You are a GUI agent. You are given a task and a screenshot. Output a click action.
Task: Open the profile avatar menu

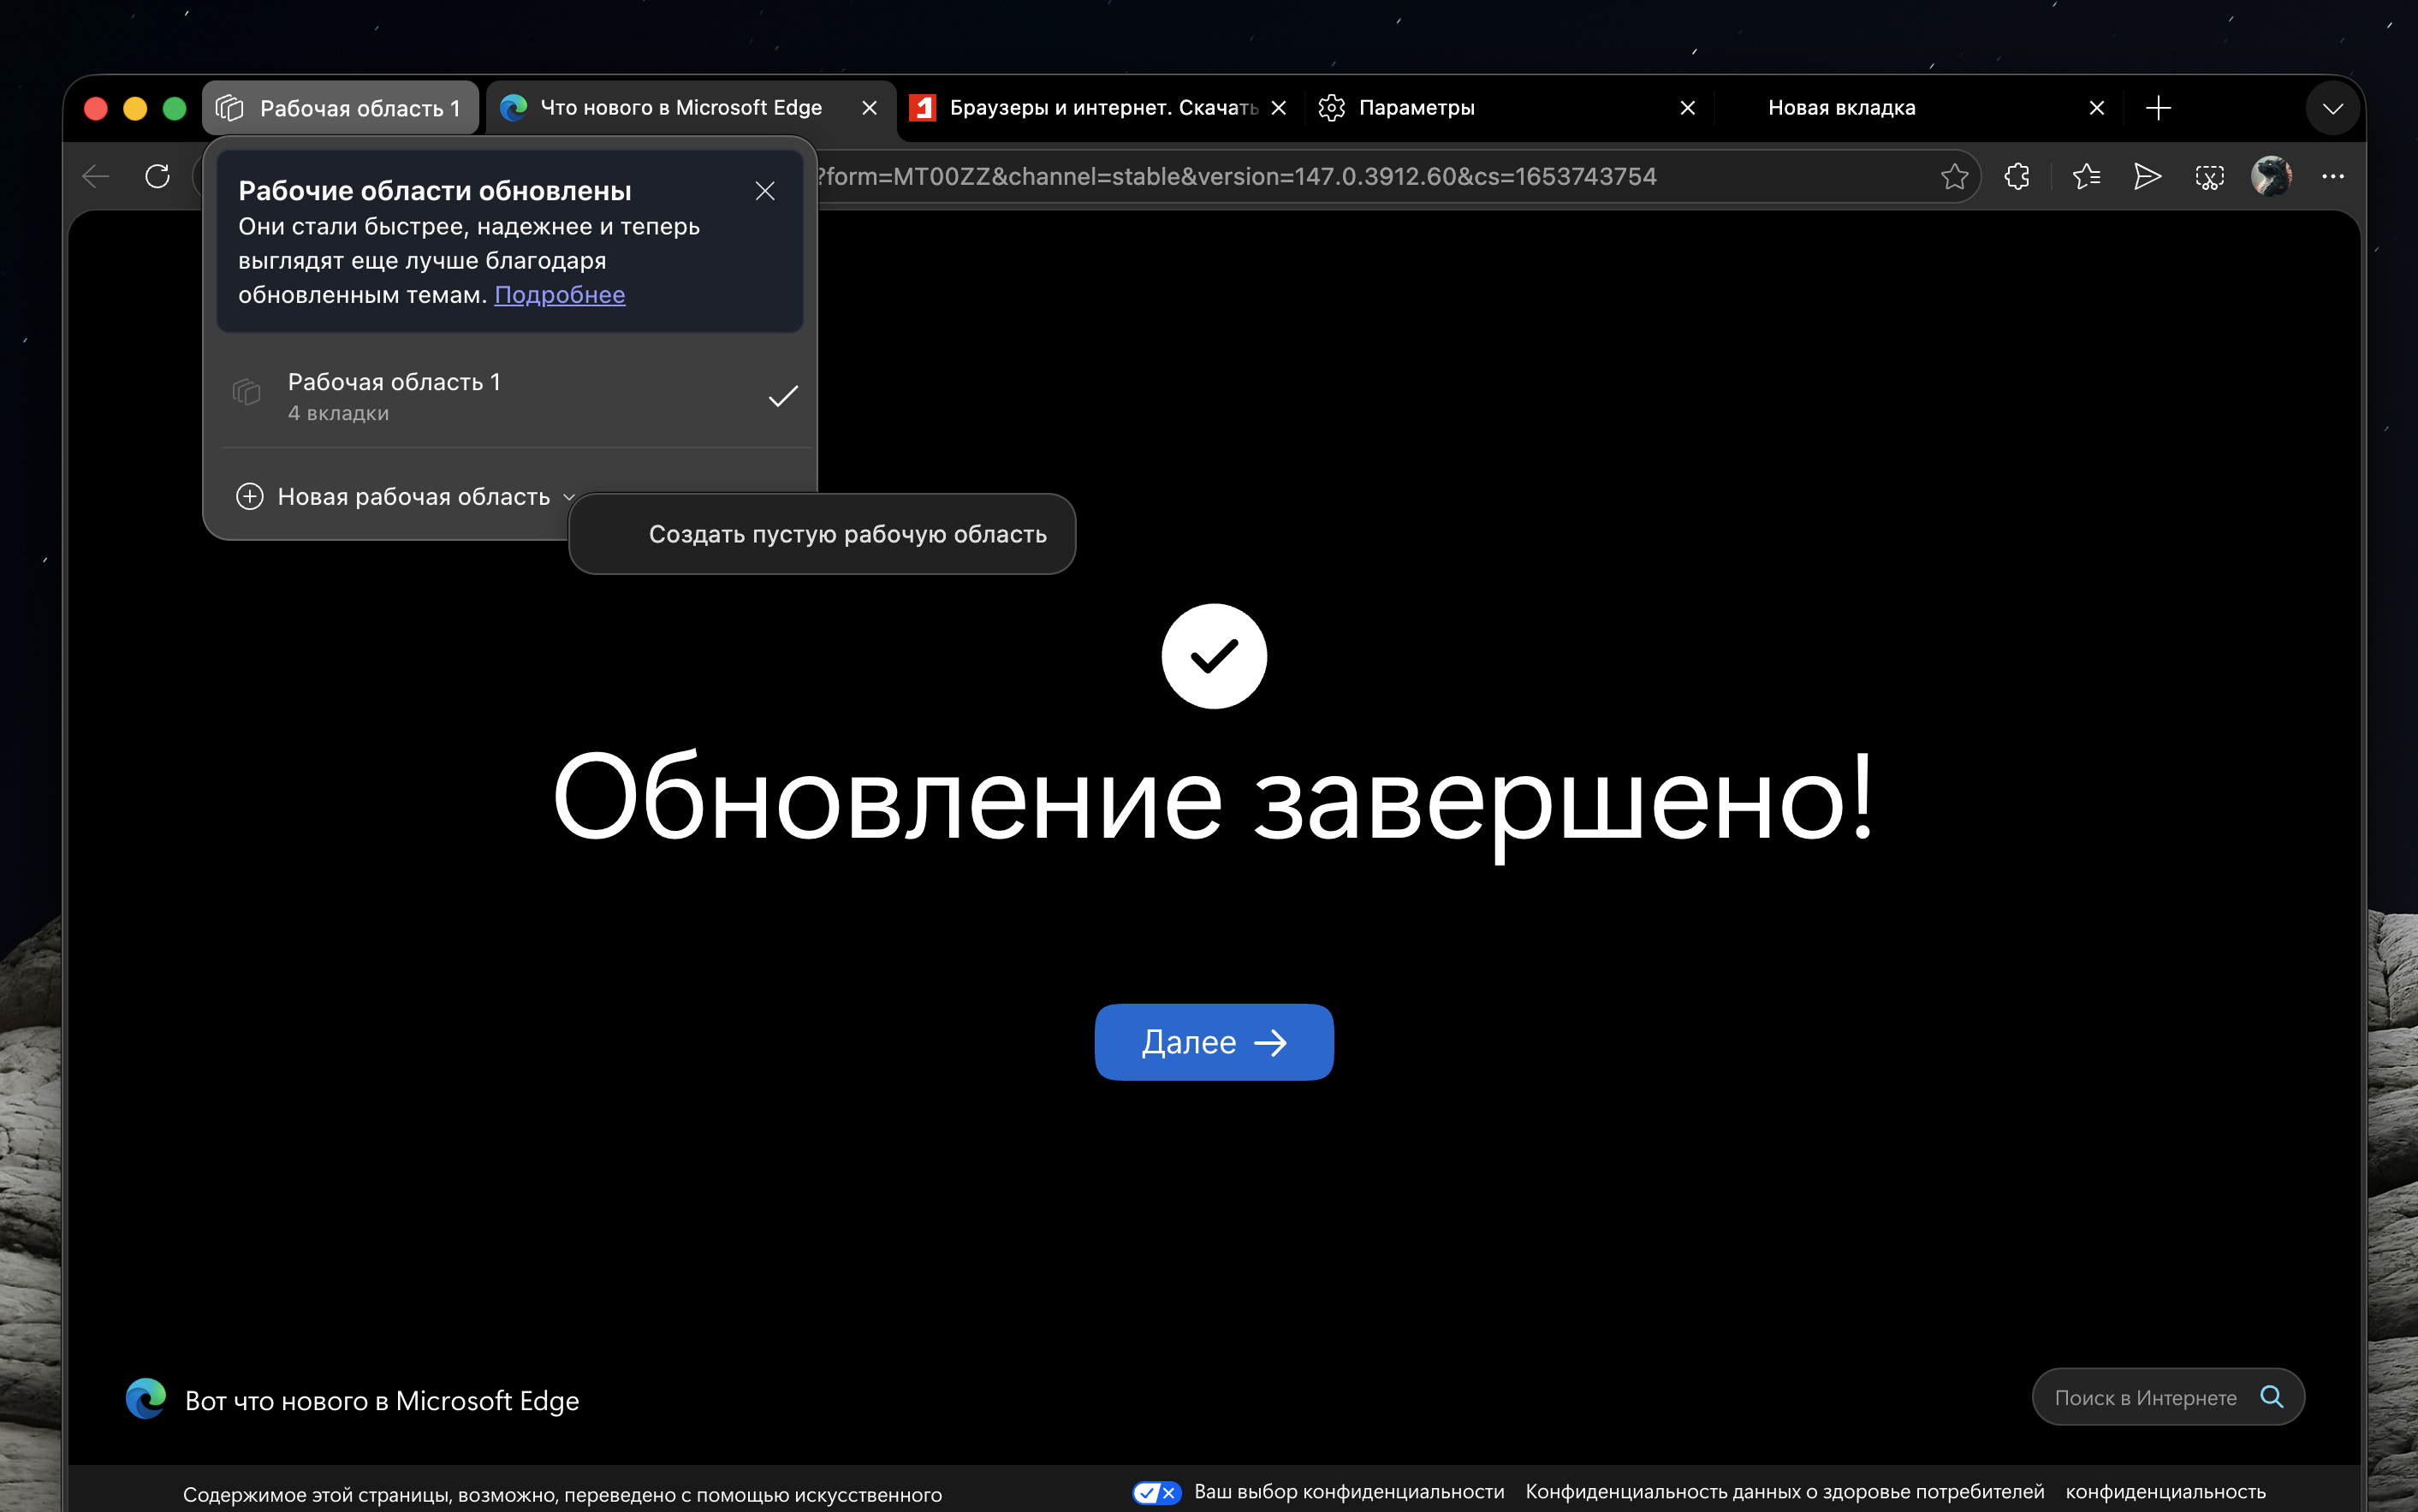coord(2270,177)
